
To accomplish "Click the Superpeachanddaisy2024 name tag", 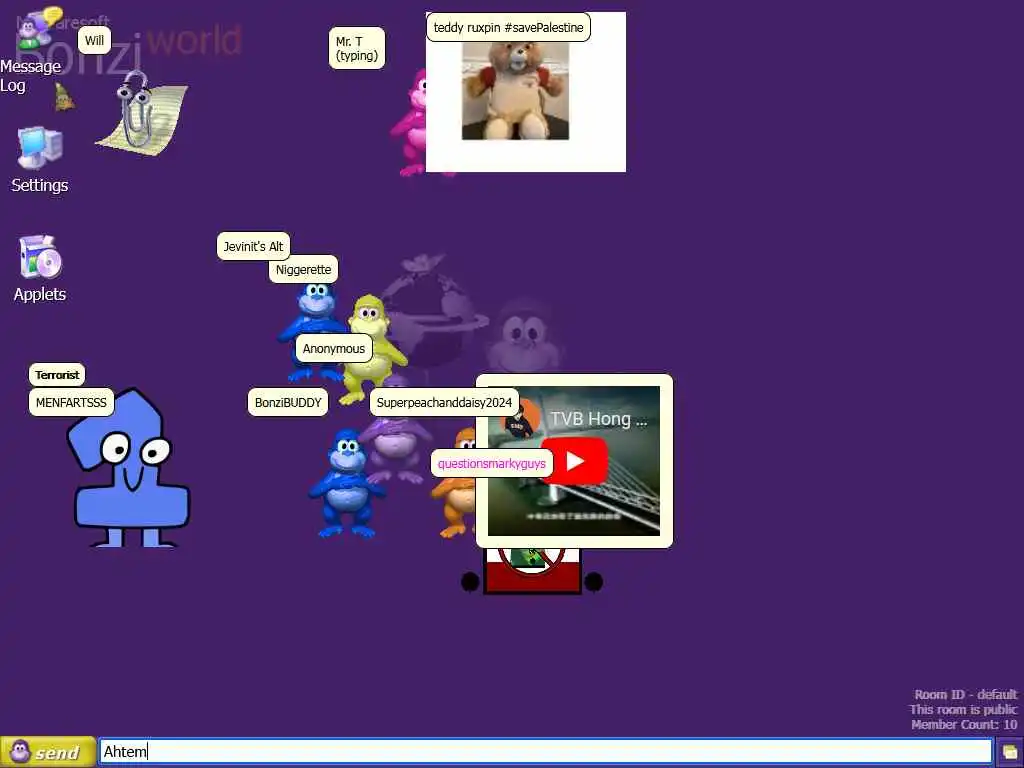I will [x=444, y=402].
